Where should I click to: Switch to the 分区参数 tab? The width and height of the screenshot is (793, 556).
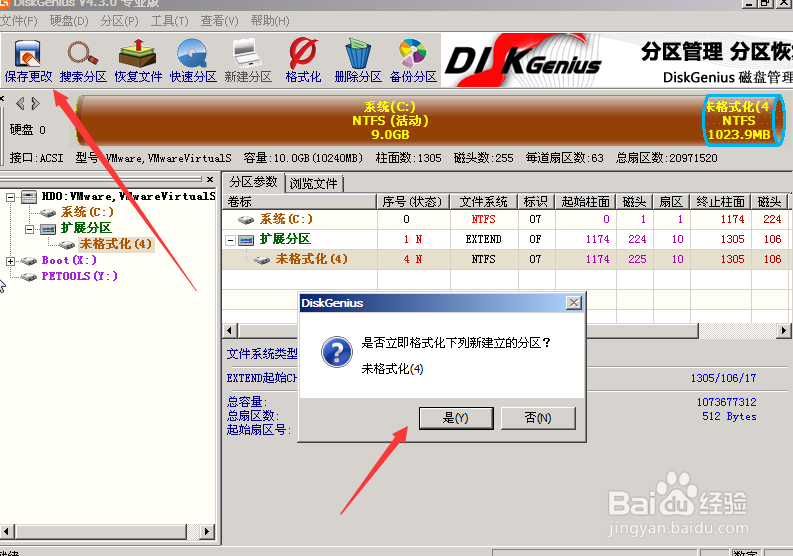tap(253, 182)
